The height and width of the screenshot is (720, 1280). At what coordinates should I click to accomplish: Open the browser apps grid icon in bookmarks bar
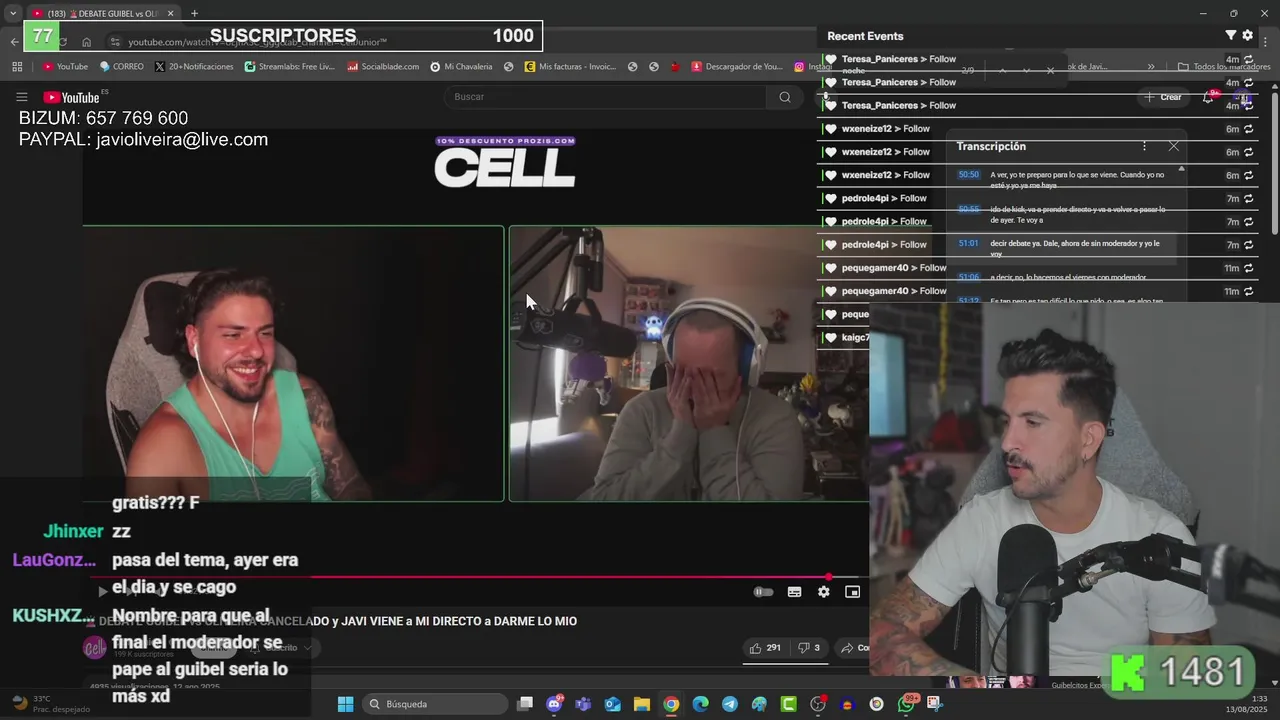pyautogui.click(x=17, y=67)
